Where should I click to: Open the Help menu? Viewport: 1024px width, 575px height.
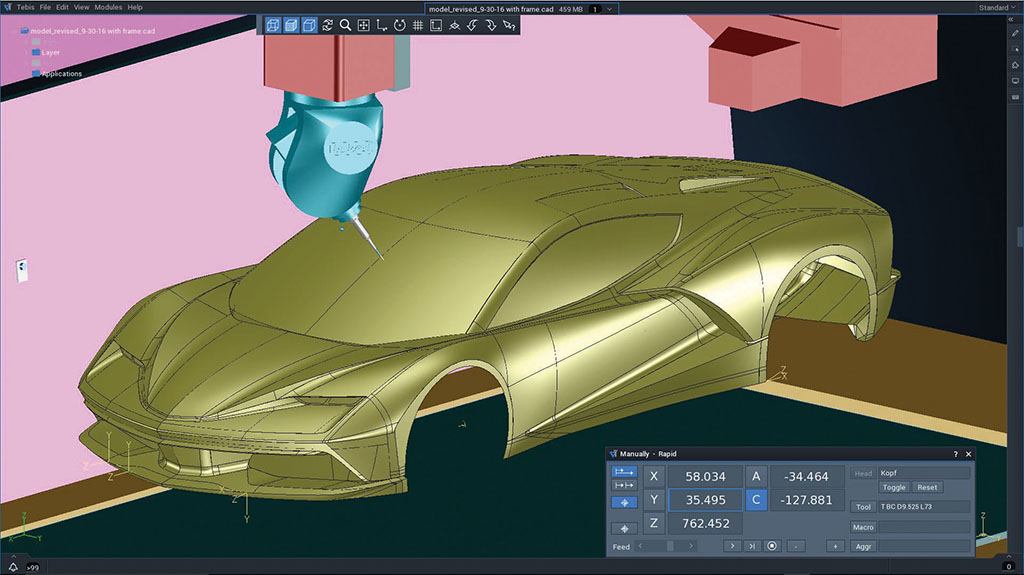click(x=135, y=7)
